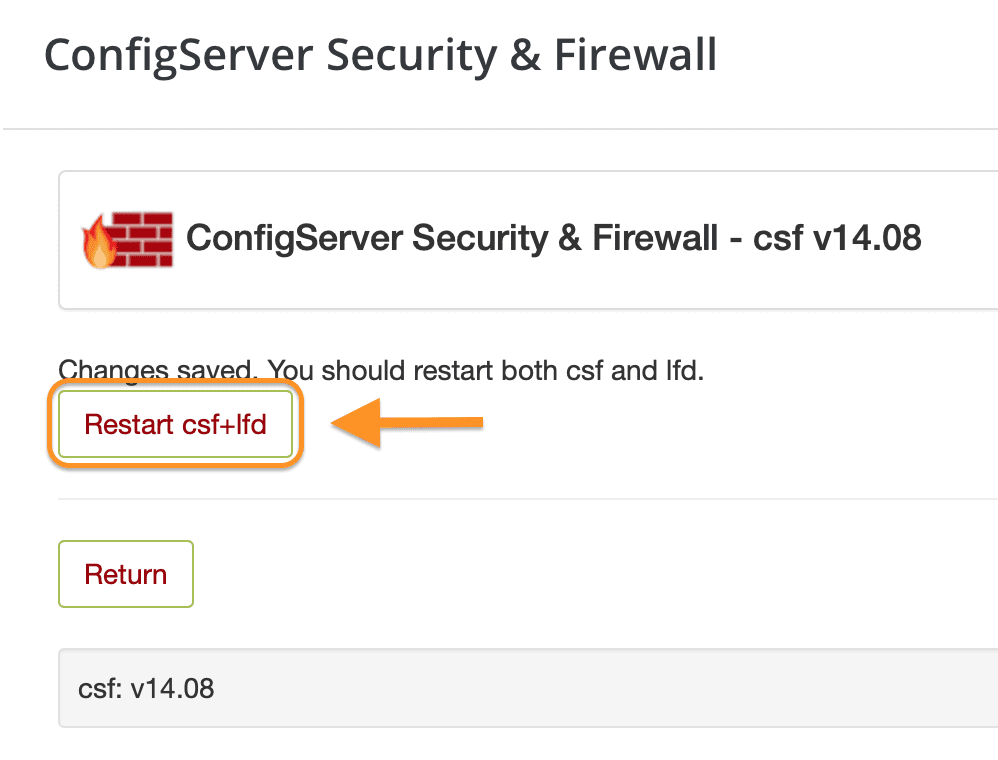Click the divider line under the page heading

point(499,128)
